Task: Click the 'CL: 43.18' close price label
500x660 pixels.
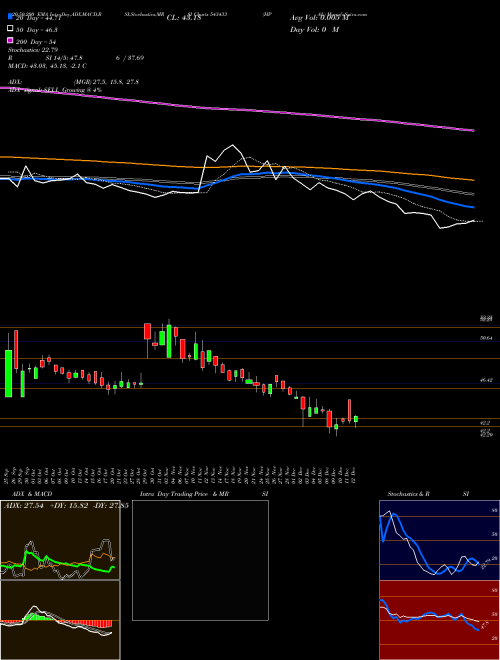Action: coord(184,18)
